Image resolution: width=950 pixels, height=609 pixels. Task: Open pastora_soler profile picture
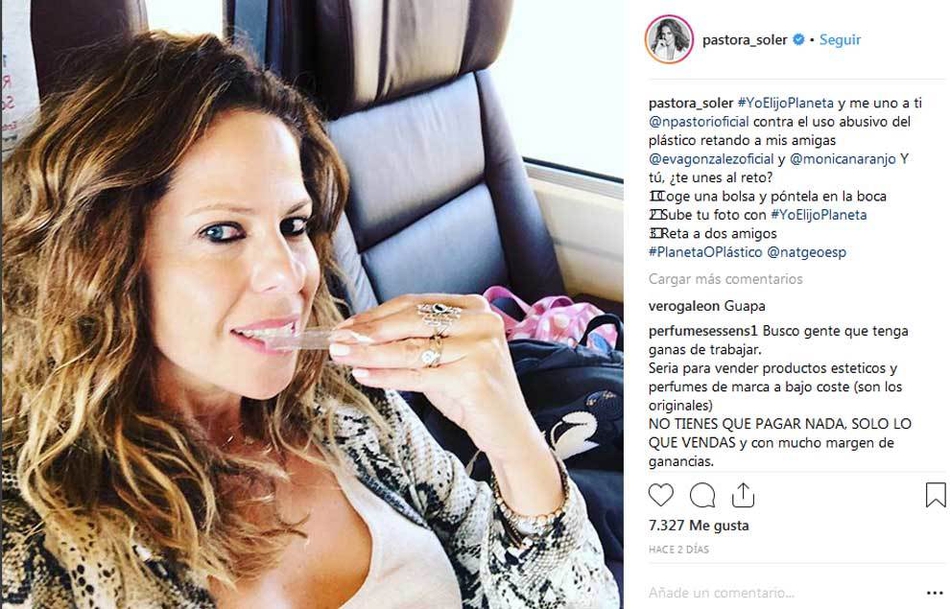click(x=669, y=39)
